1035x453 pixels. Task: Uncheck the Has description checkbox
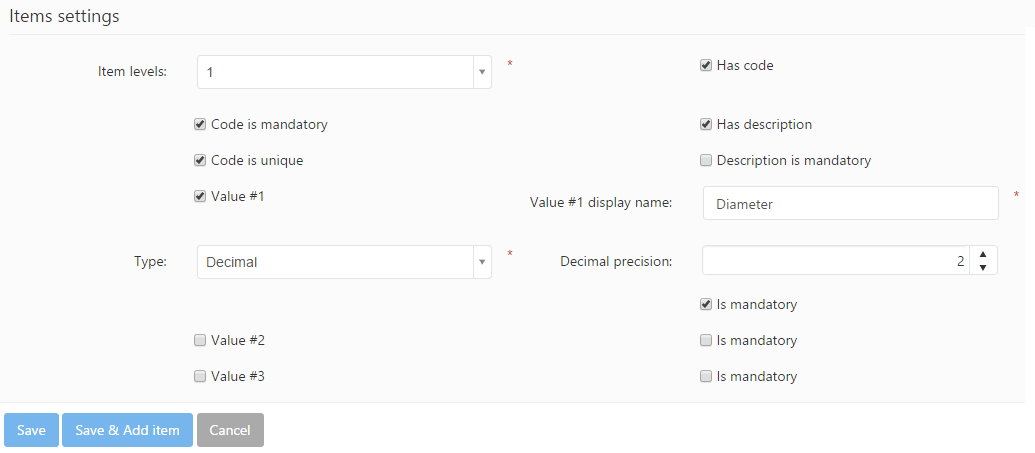coord(706,125)
